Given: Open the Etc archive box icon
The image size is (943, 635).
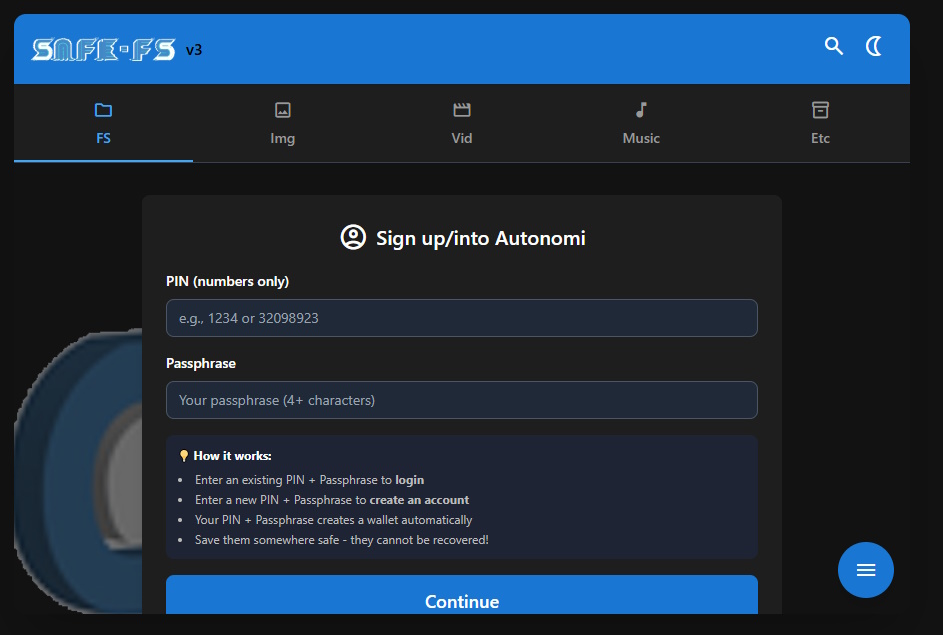Looking at the screenshot, I should [x=820, y=110].
